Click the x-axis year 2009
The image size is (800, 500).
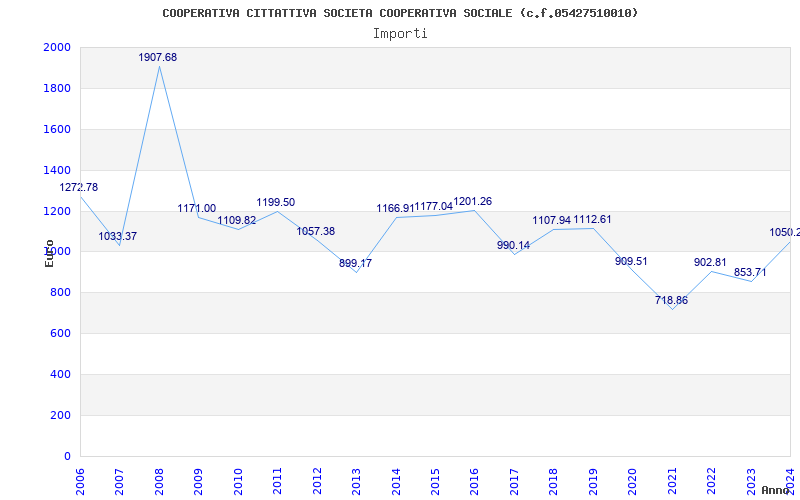coord(198,481)
